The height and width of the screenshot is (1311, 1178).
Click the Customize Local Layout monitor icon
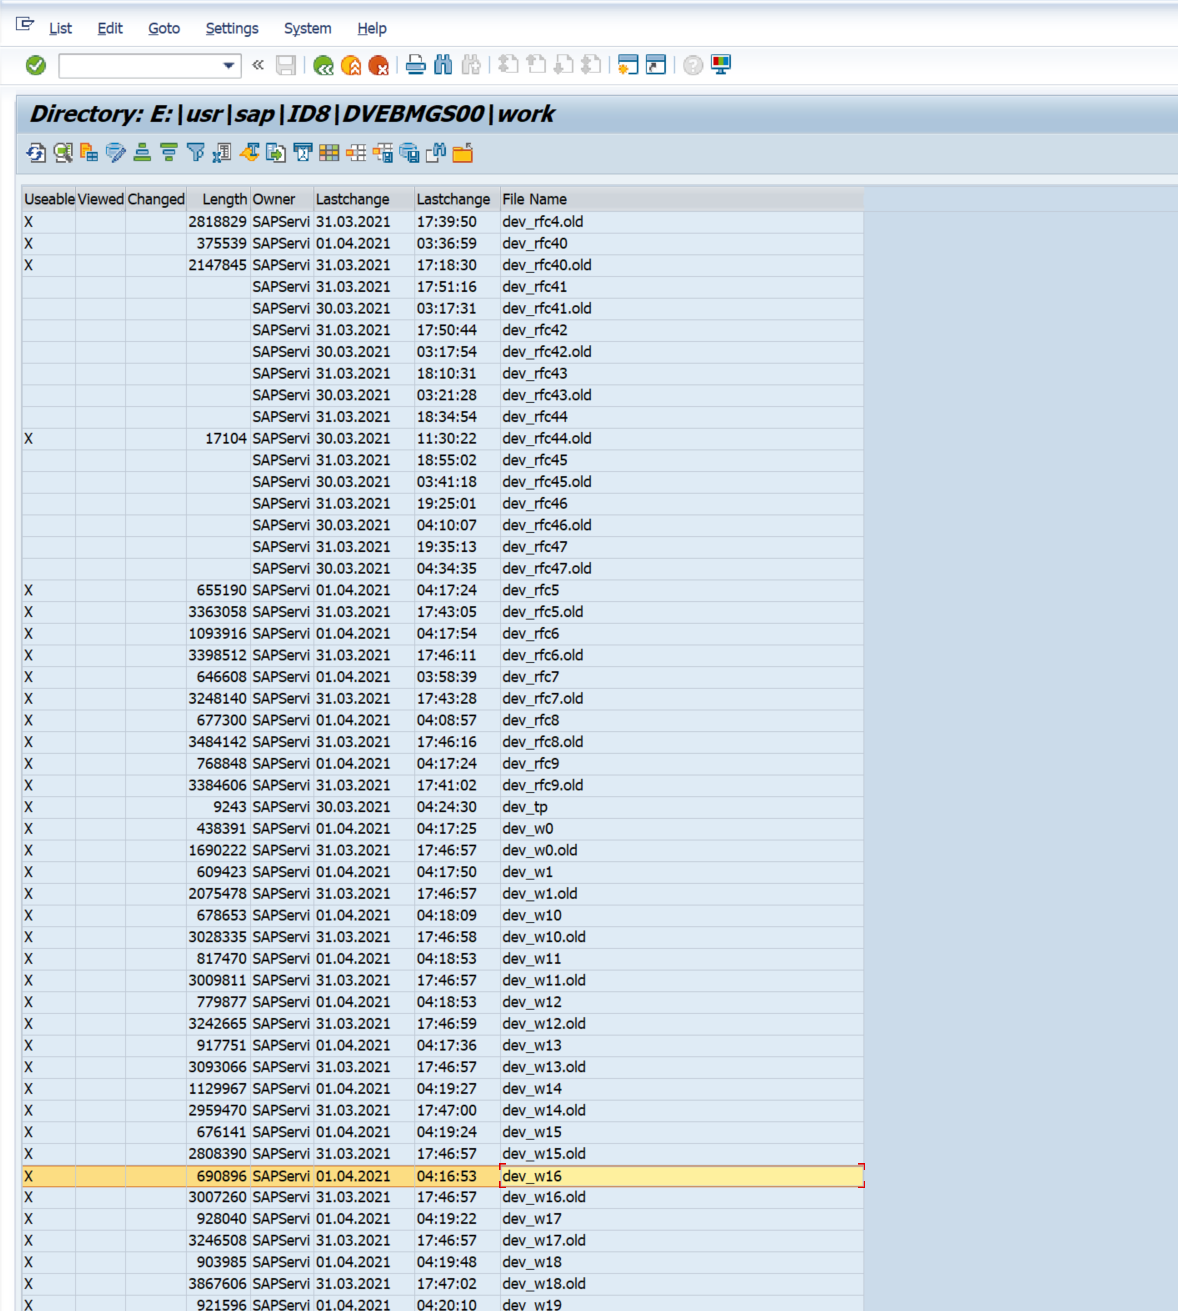point(721,66)
